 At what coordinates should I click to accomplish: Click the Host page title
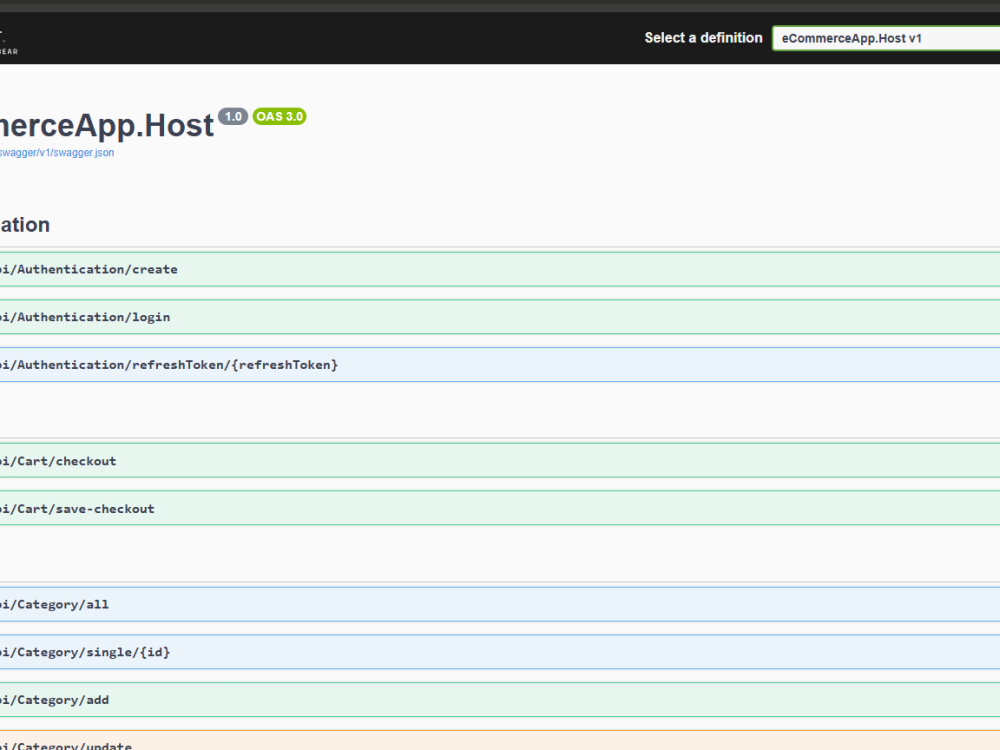point(107,126)
